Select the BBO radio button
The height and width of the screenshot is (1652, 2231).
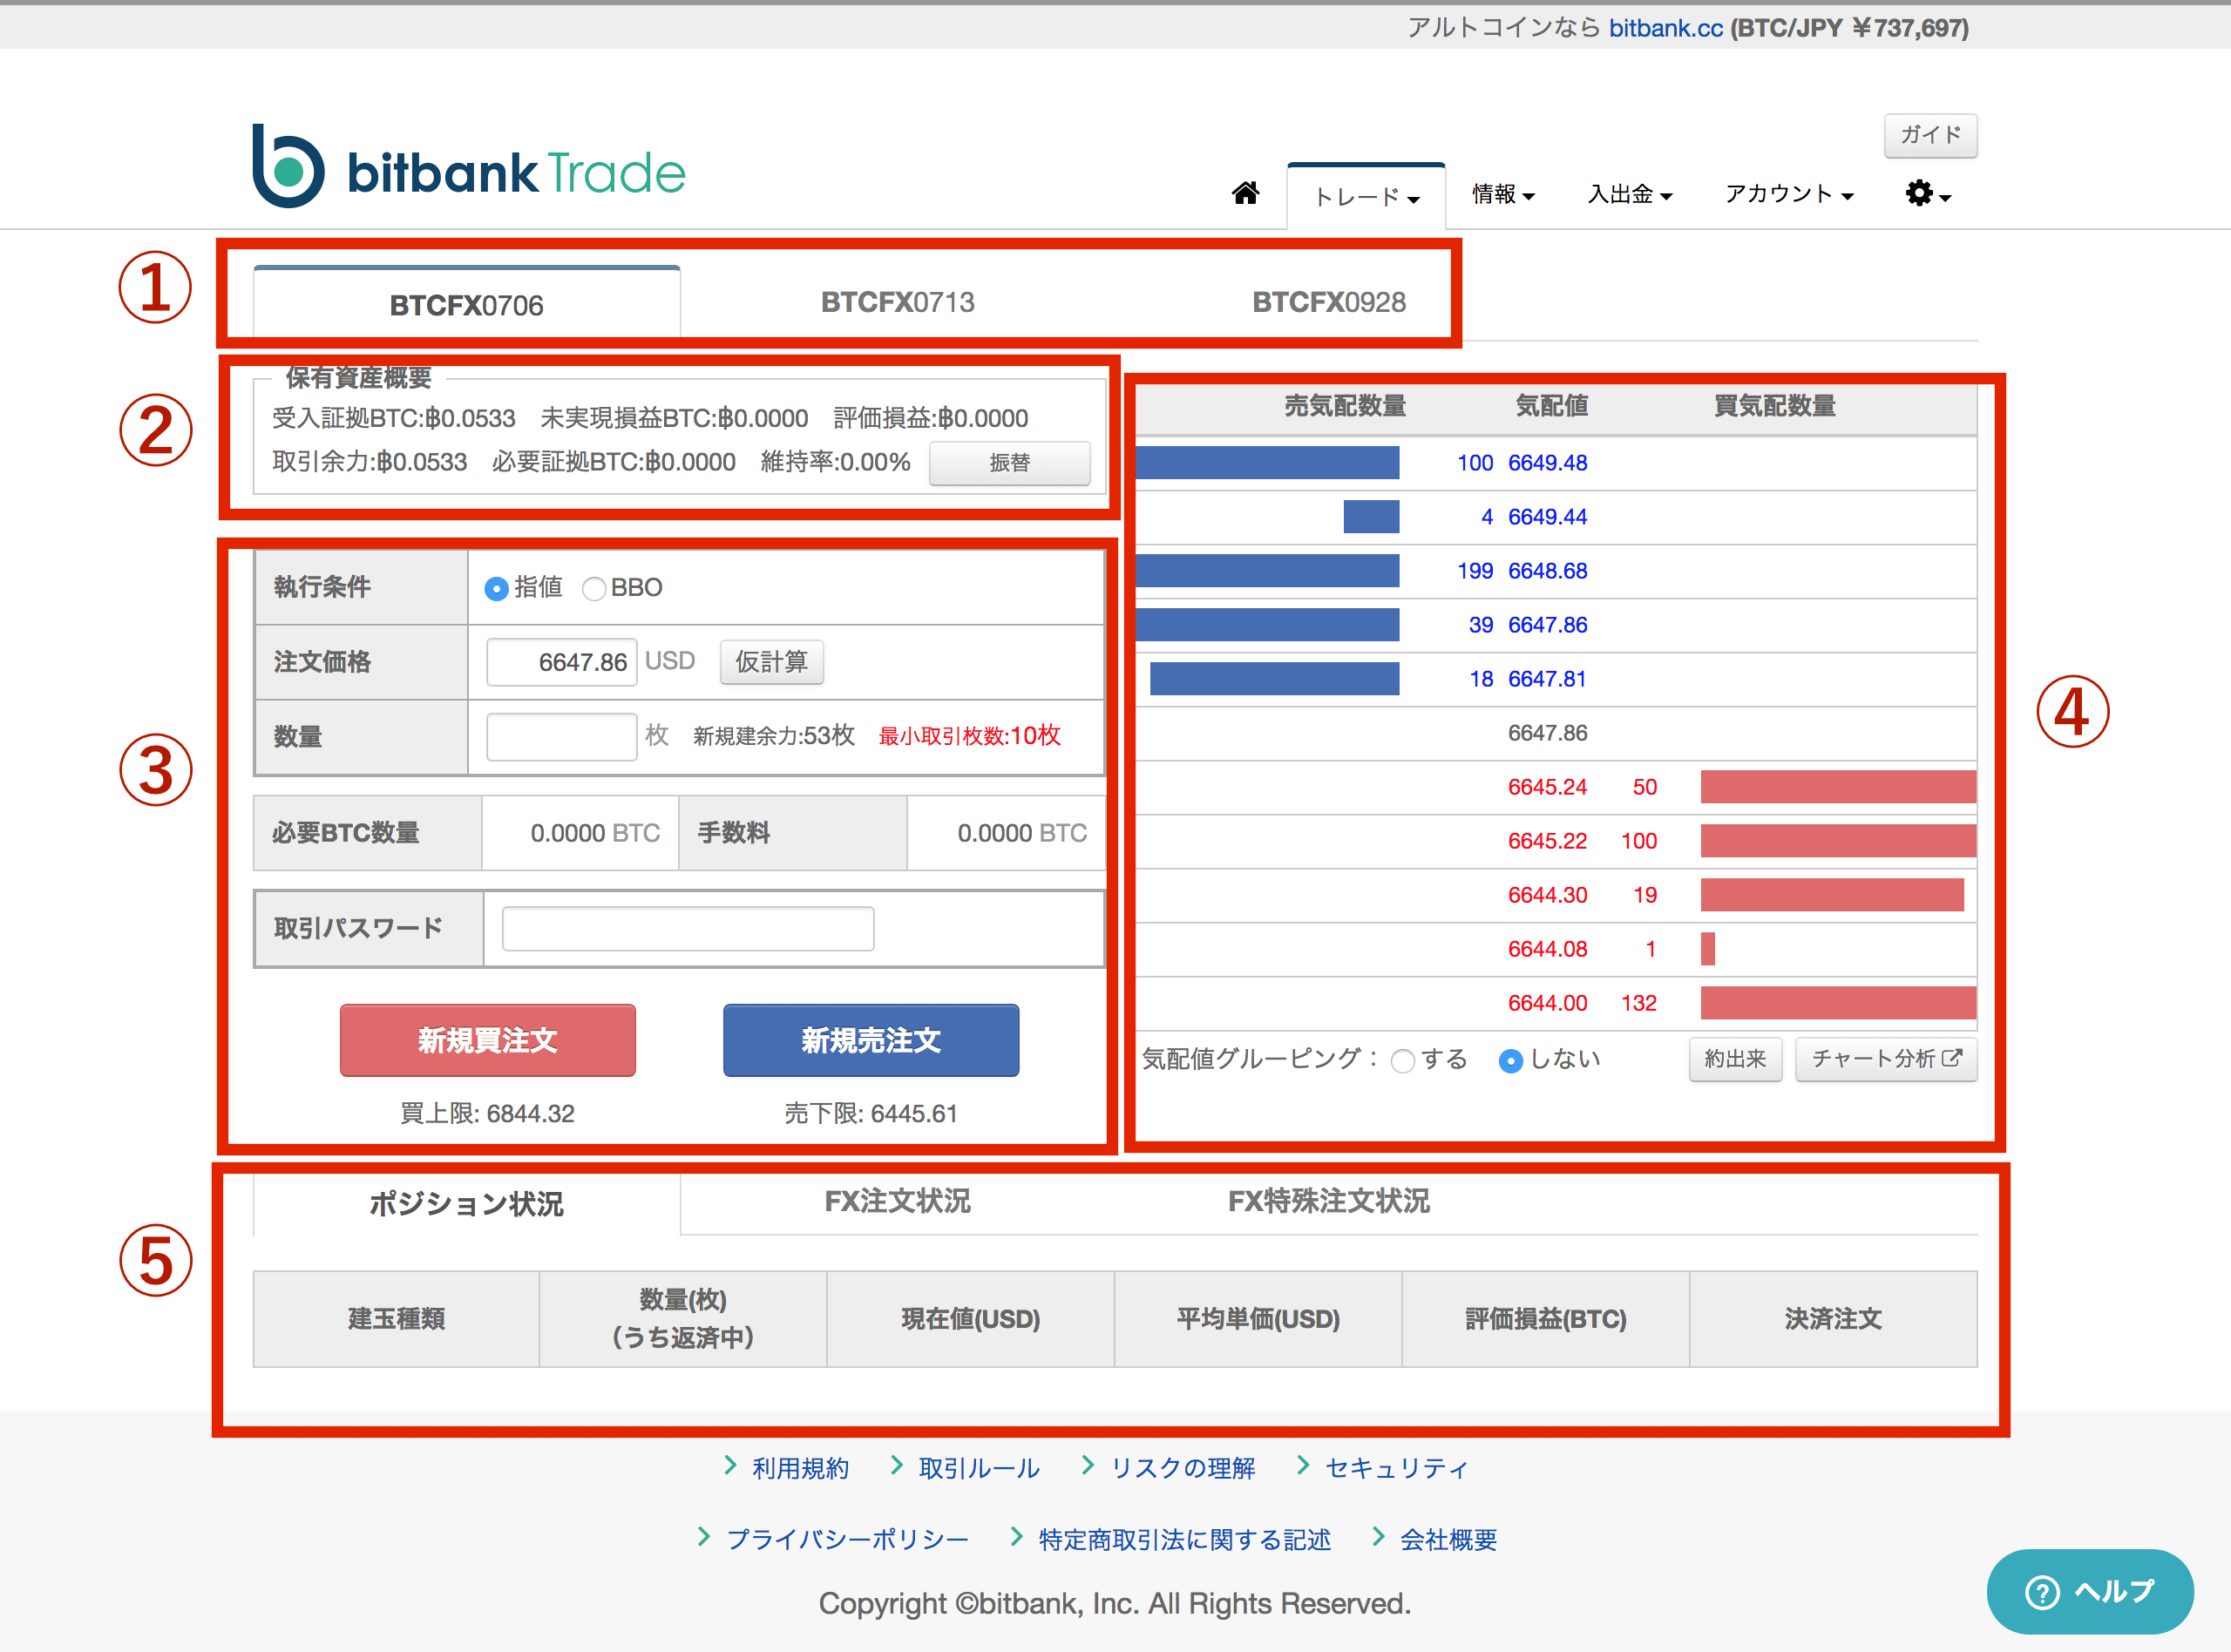594,589
